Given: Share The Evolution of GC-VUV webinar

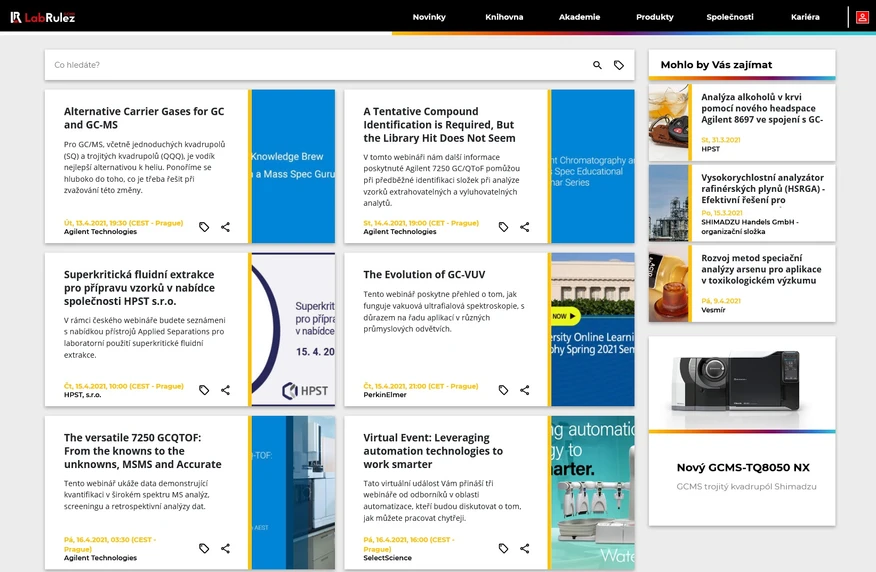Looking at the screenshot, I should click(525, 390).
